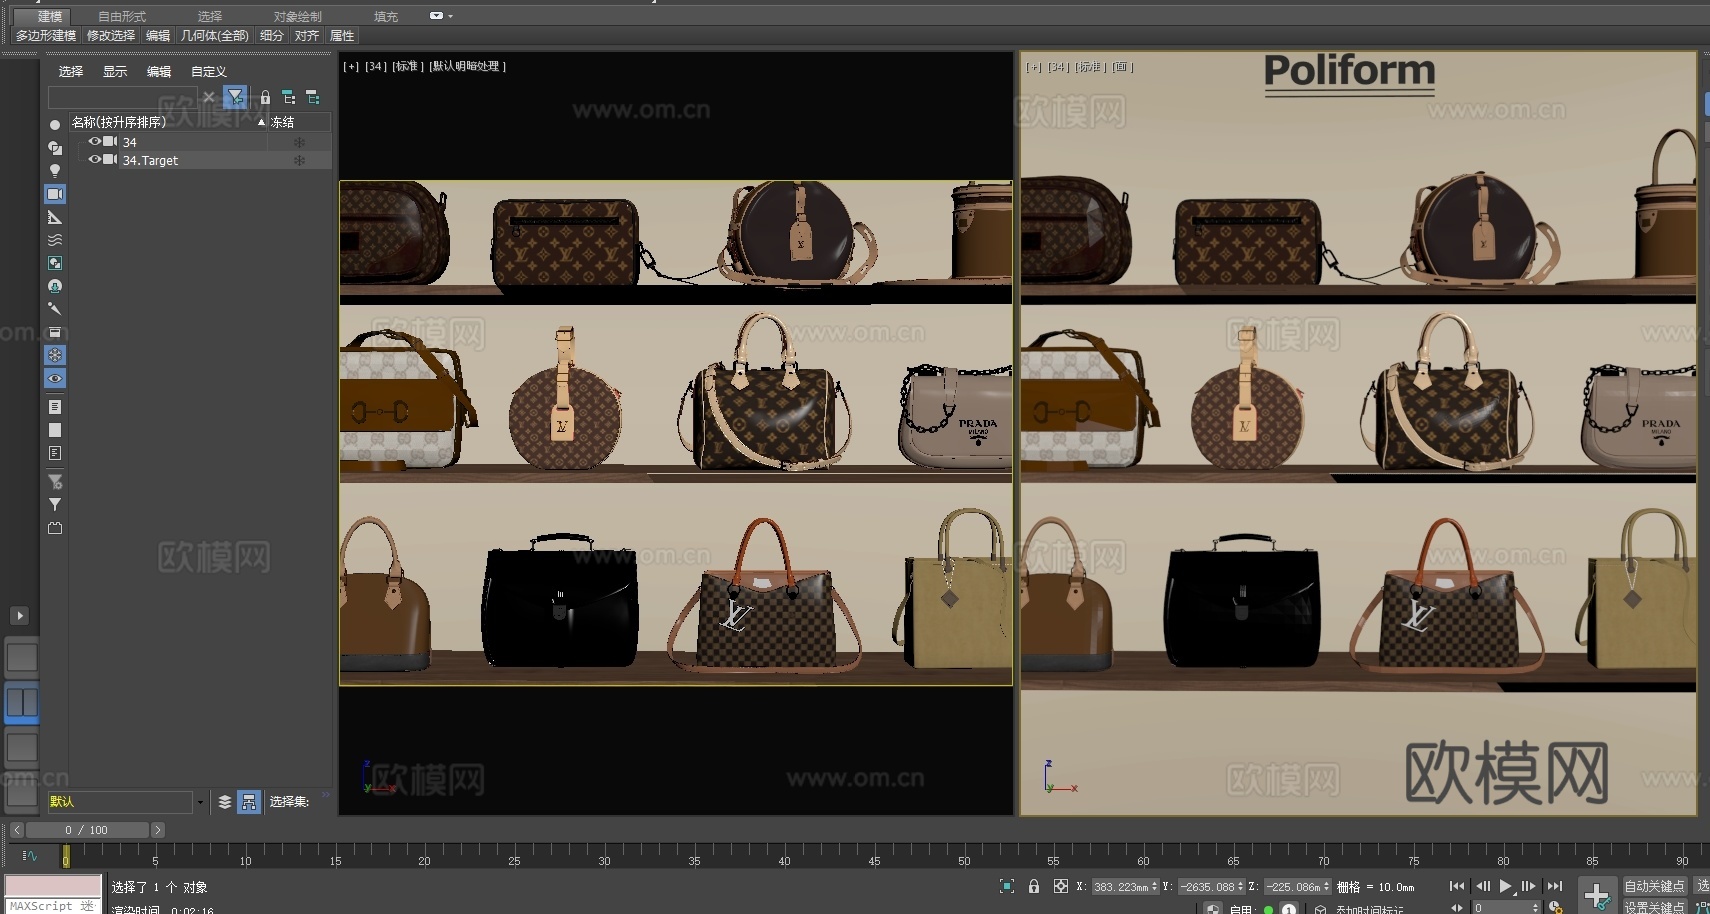
Task: Click the 冻结 column header
Action: 299,122
